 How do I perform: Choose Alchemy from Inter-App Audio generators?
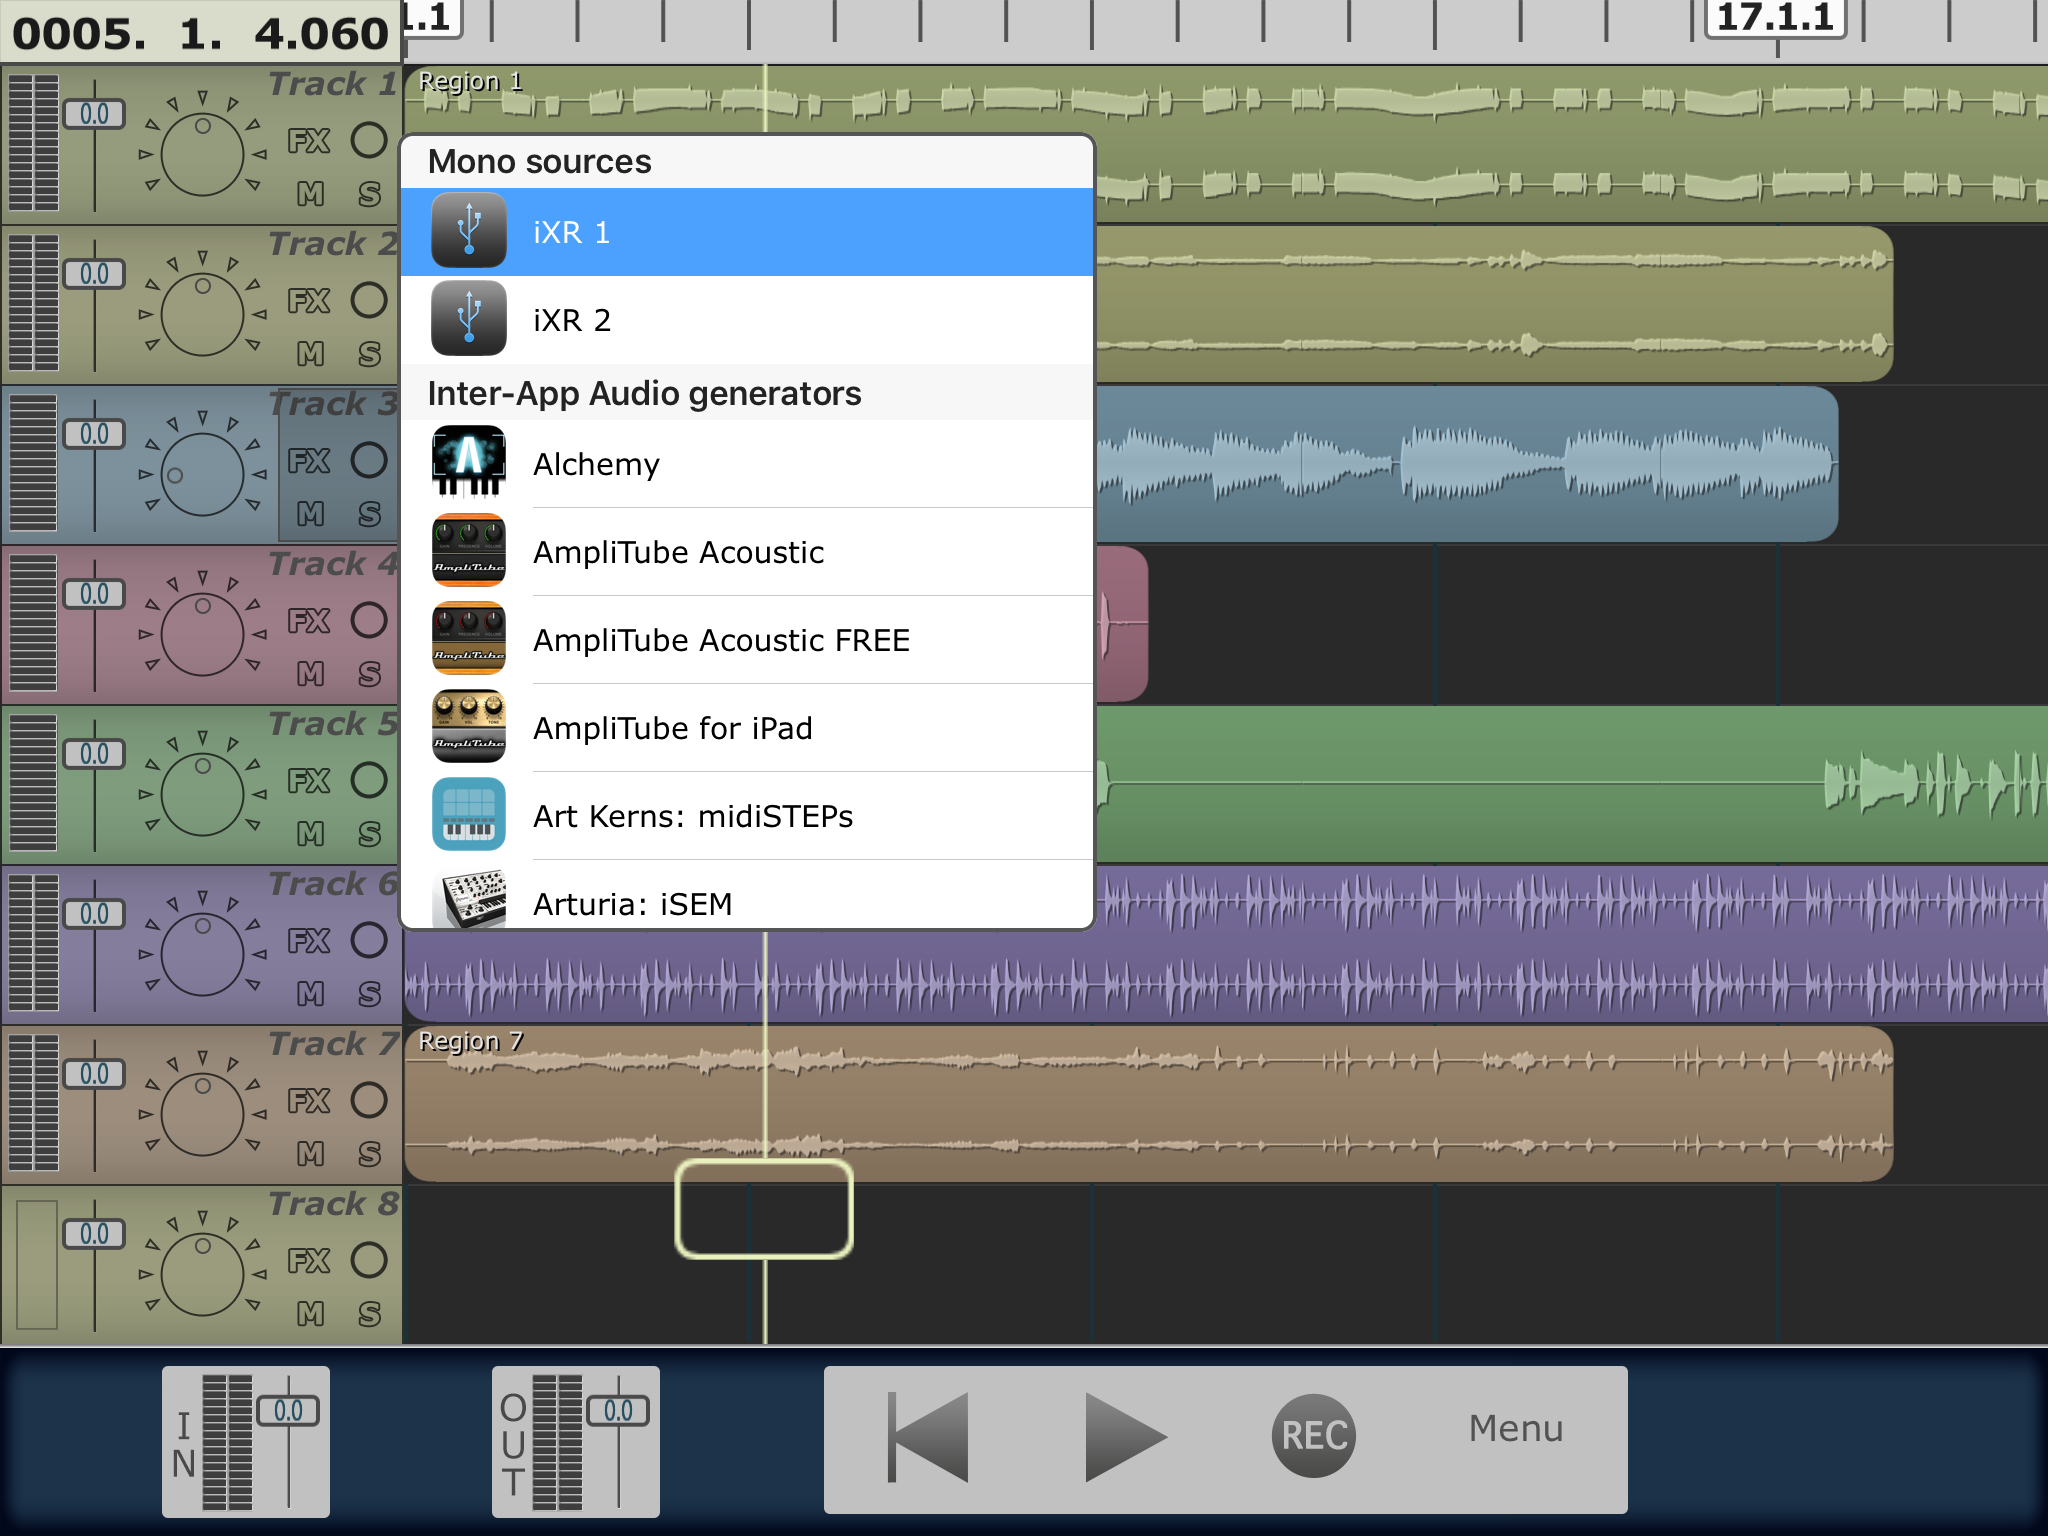(x=747, y=464)
